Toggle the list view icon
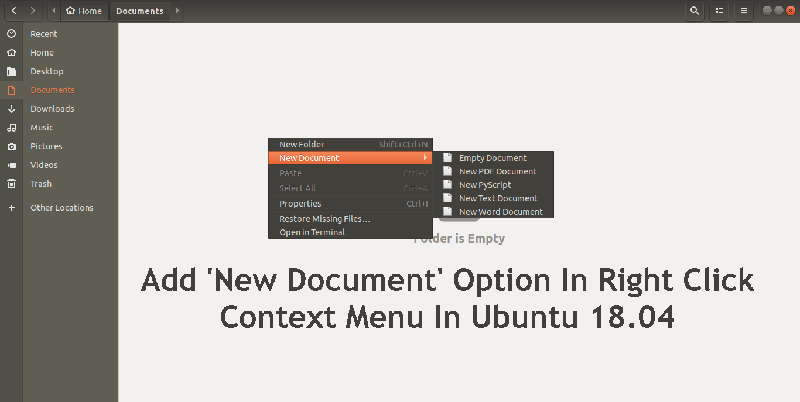Image resolution: width=800 pixels, height=402 pixels. 719,10
